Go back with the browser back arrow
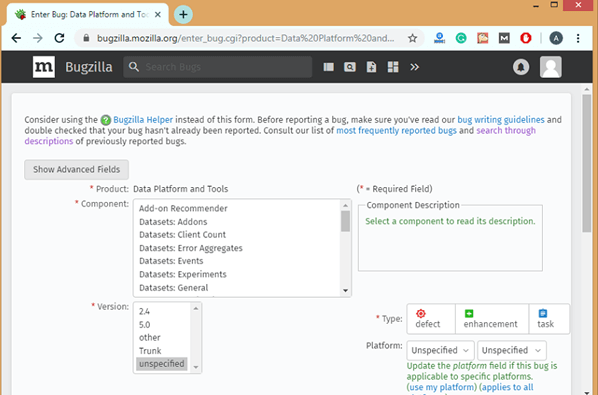598x395 pixels. [x=16, y=38]
